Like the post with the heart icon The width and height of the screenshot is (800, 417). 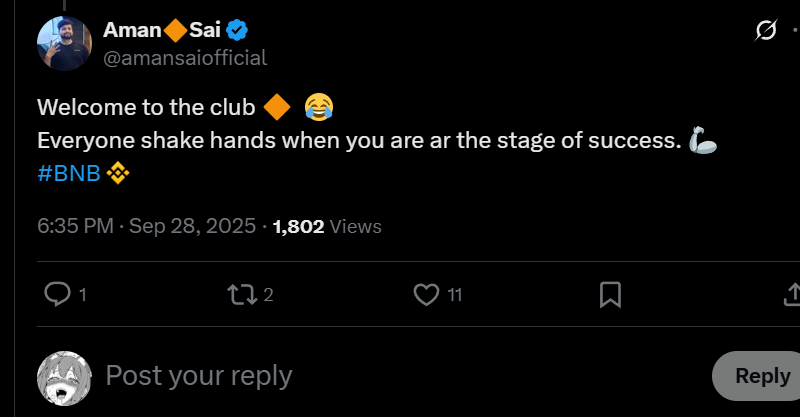427,295
